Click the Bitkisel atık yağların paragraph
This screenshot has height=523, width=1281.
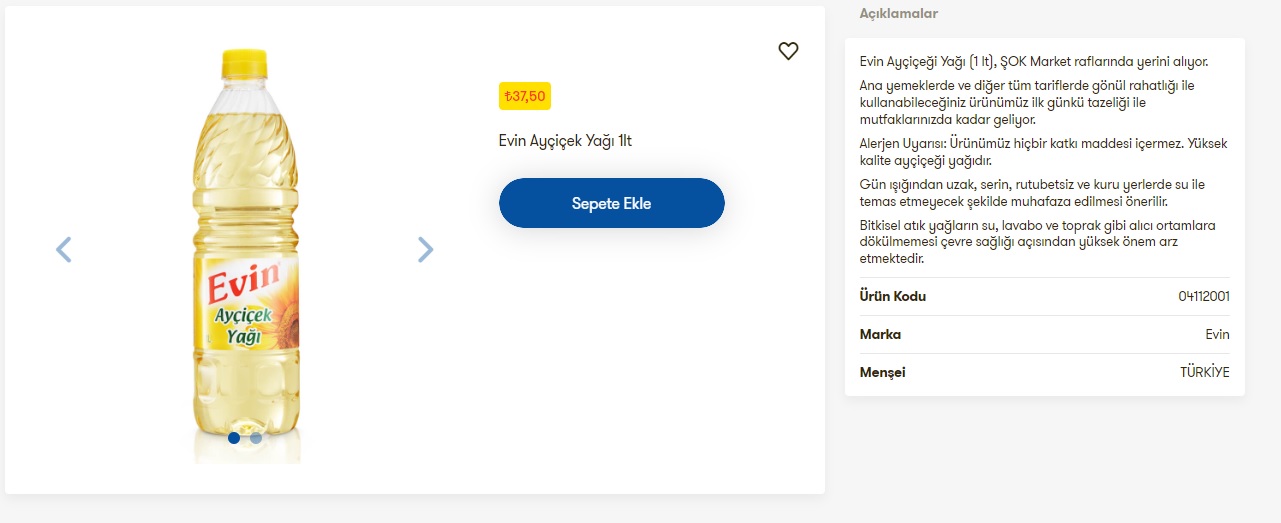[x=1035, y=242]
